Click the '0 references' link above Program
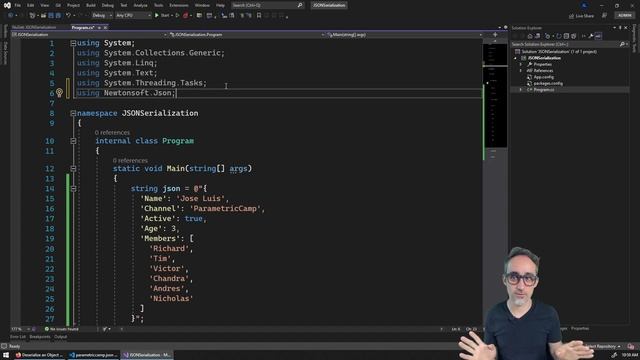The height and width of the screenshot is (360, 640). (112, 133)
